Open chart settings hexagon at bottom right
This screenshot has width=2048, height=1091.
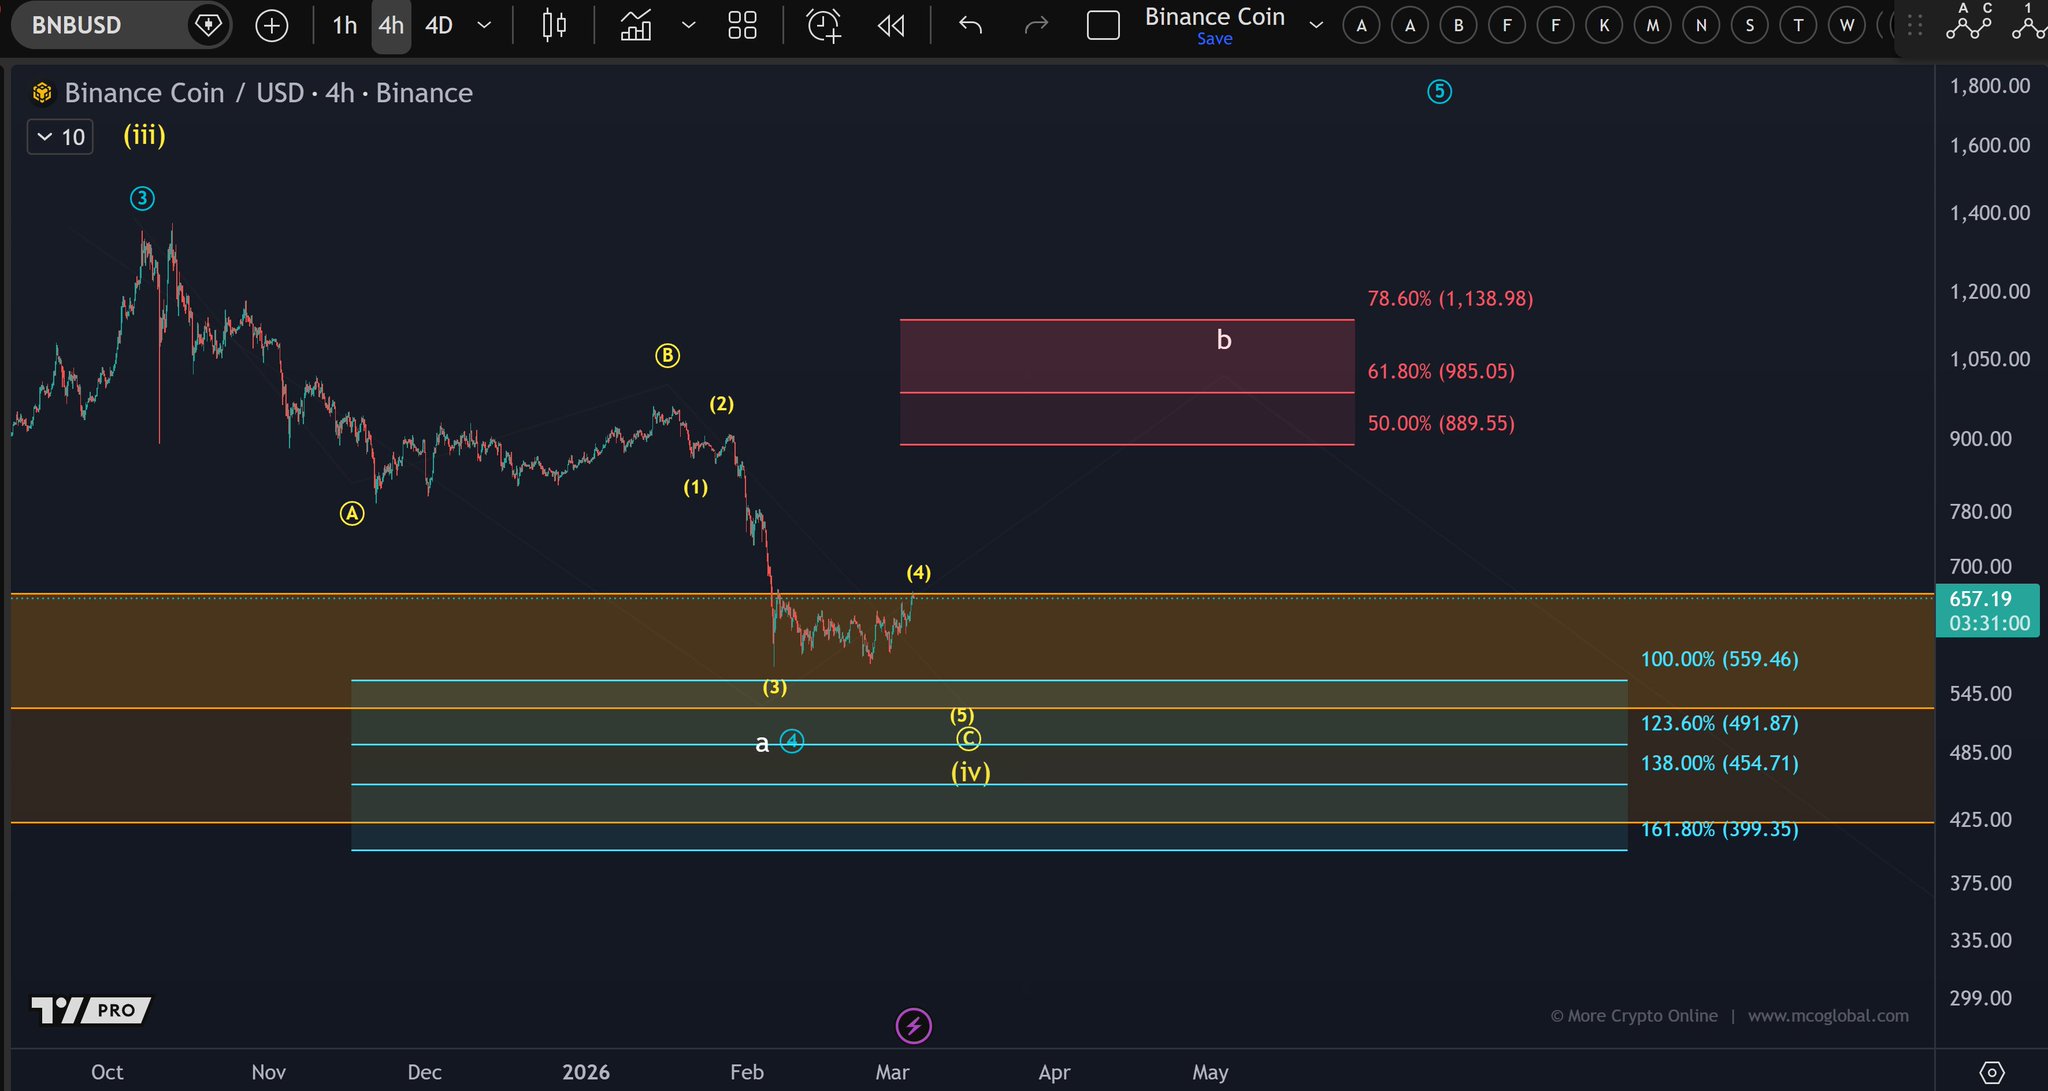click(x=1991, y=1072)
